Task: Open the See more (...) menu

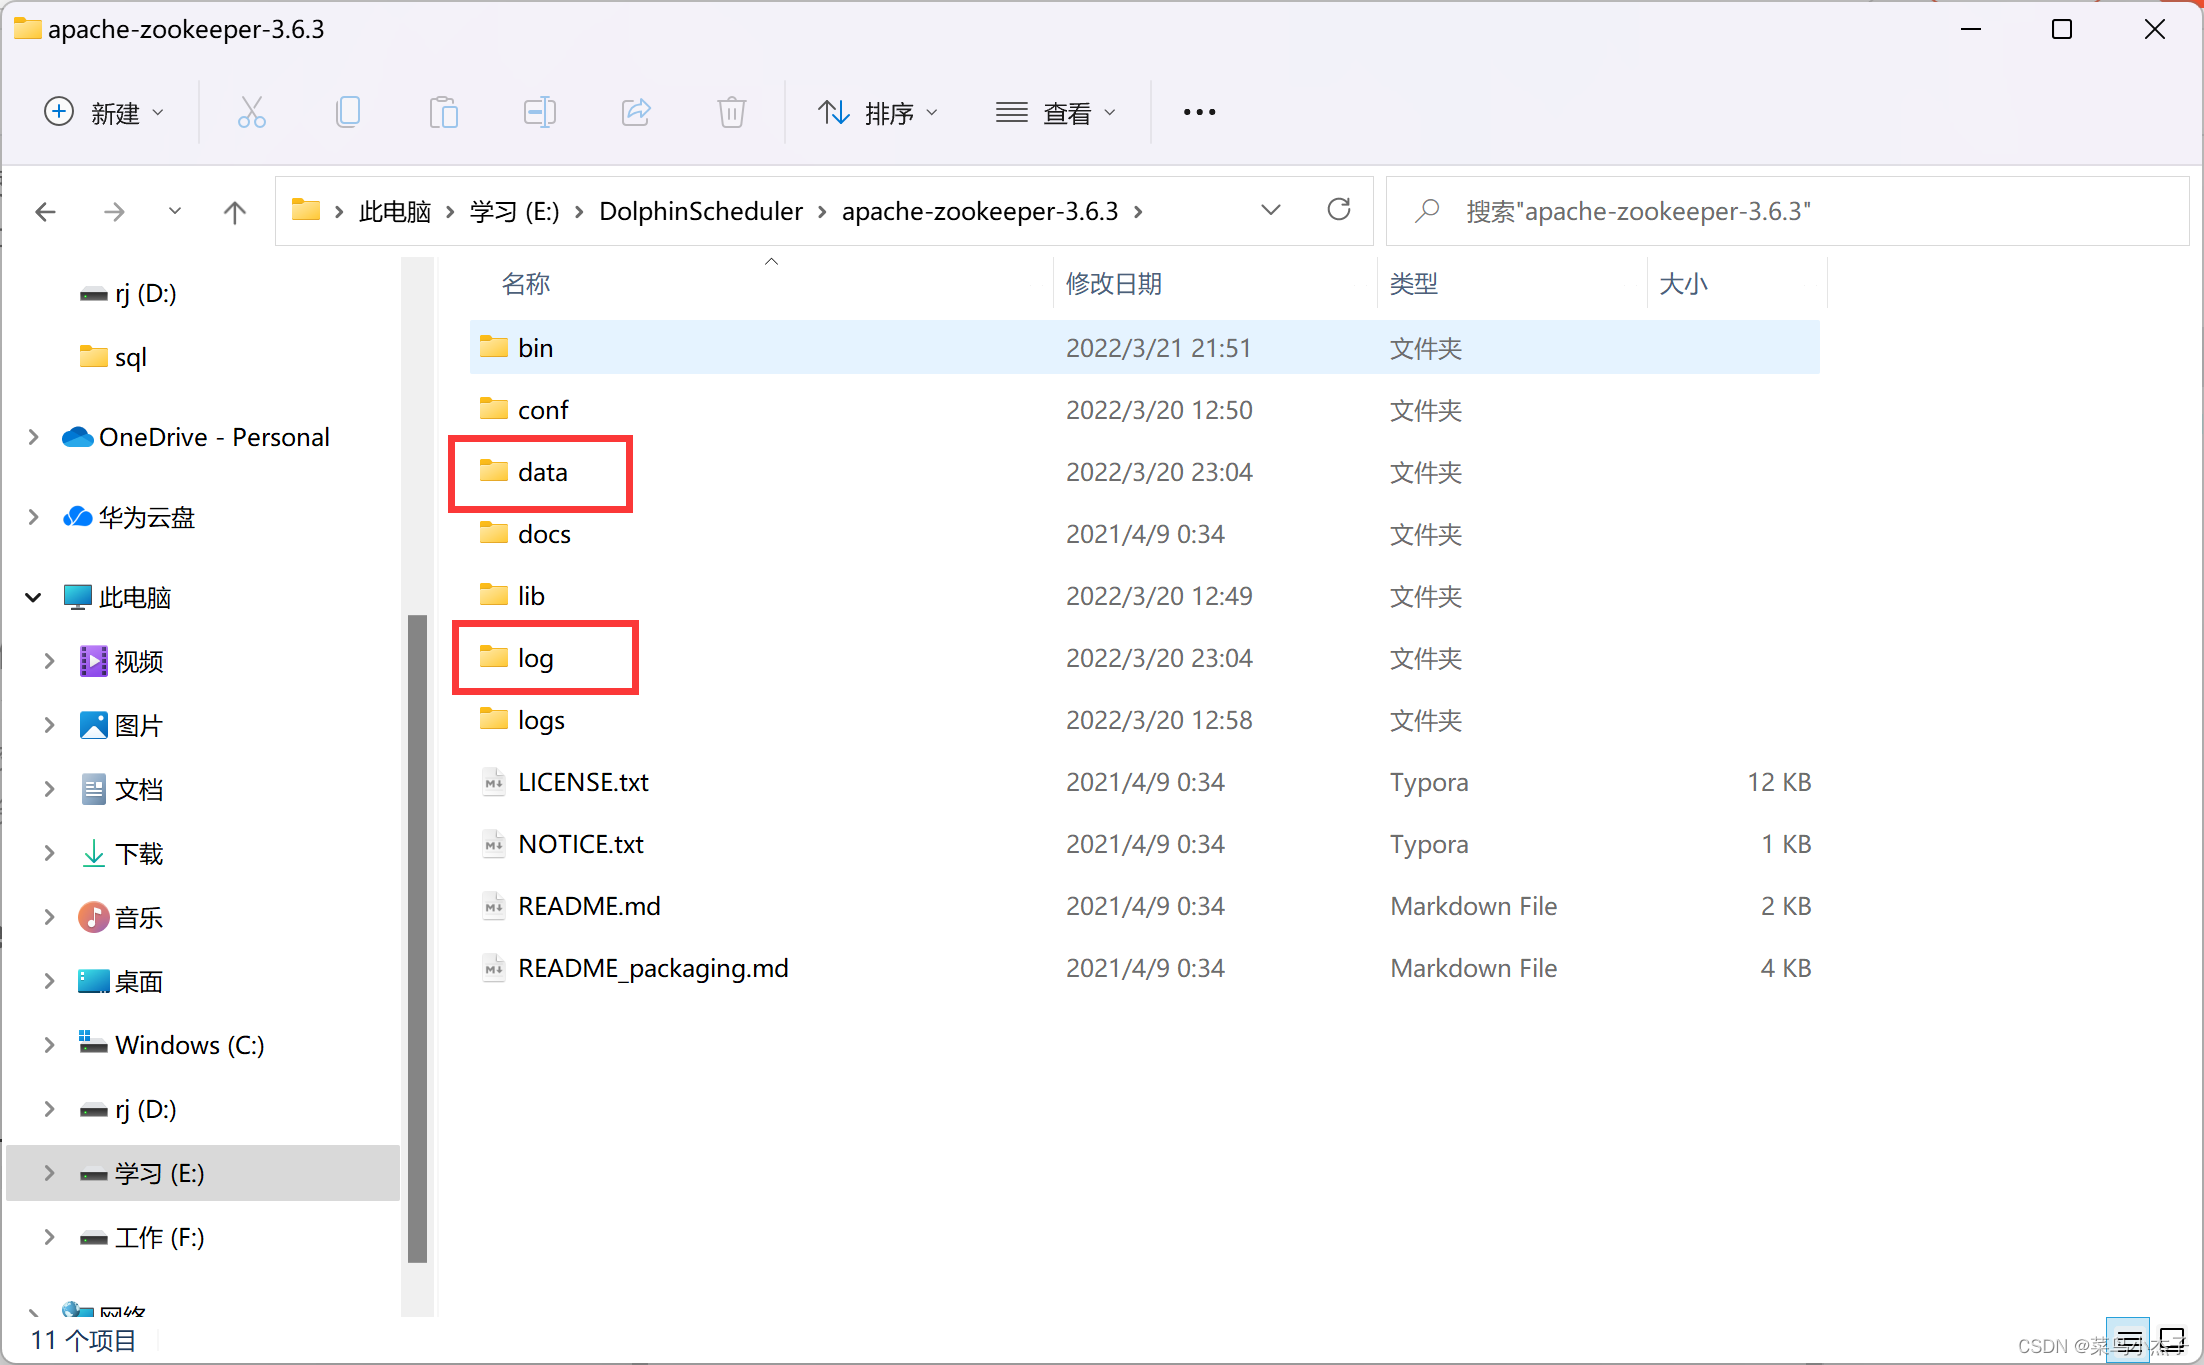Action: point(1198,112)
